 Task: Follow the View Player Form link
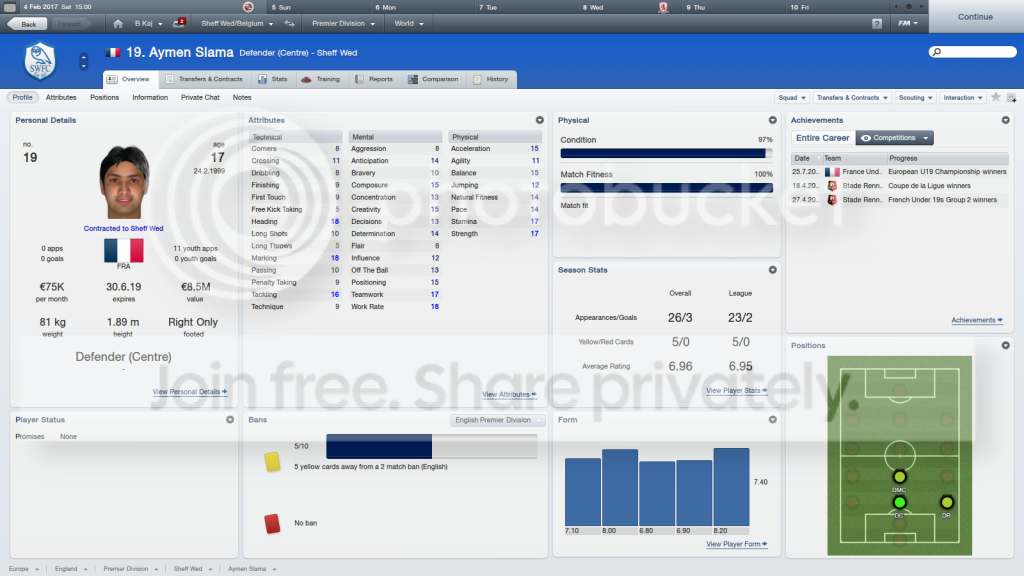(x=736, y=544)
